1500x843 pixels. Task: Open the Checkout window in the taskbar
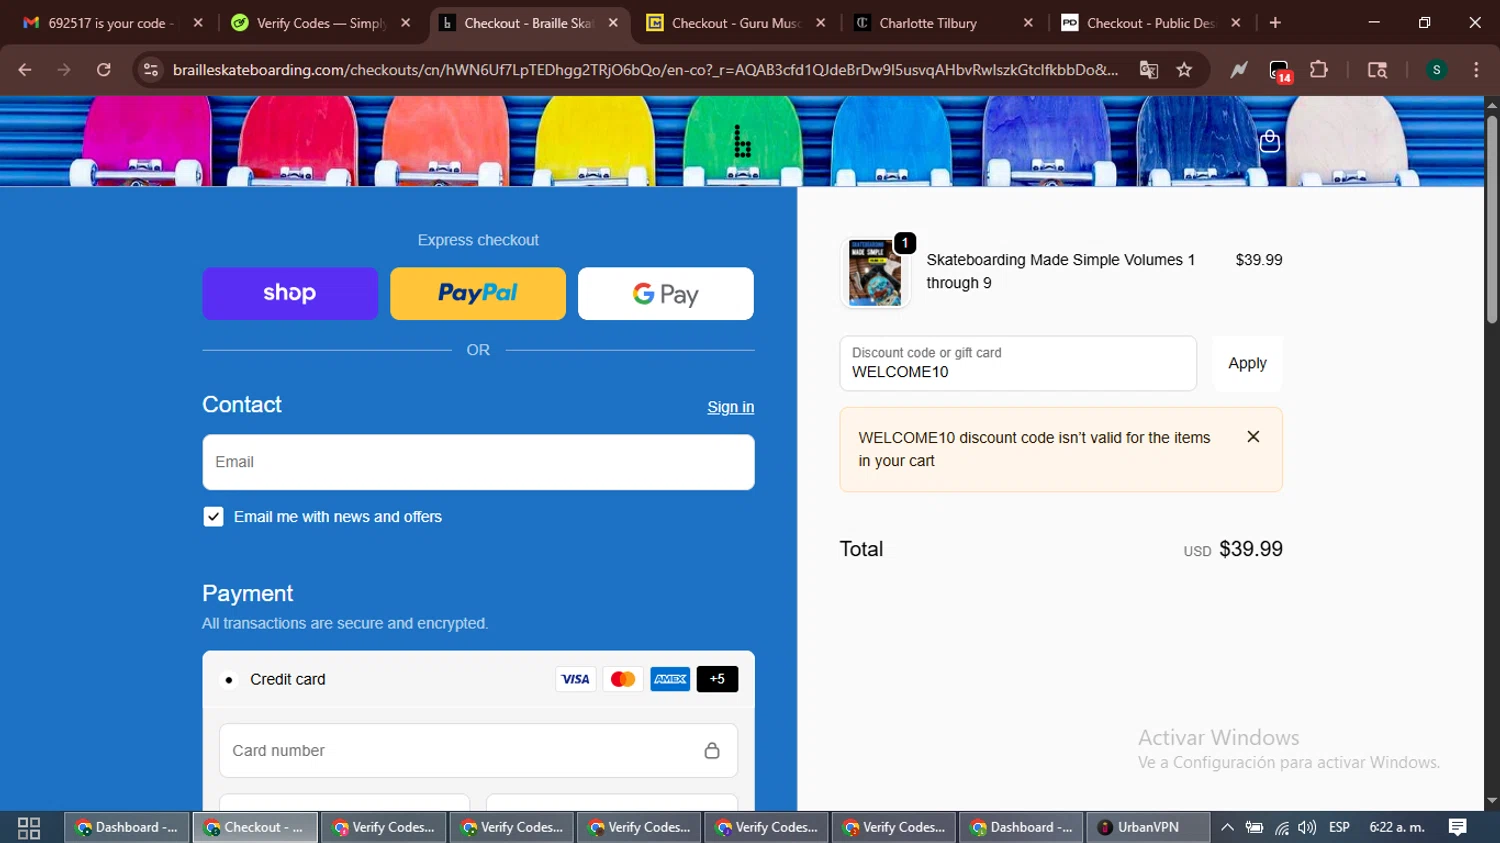tap(255, 827)
